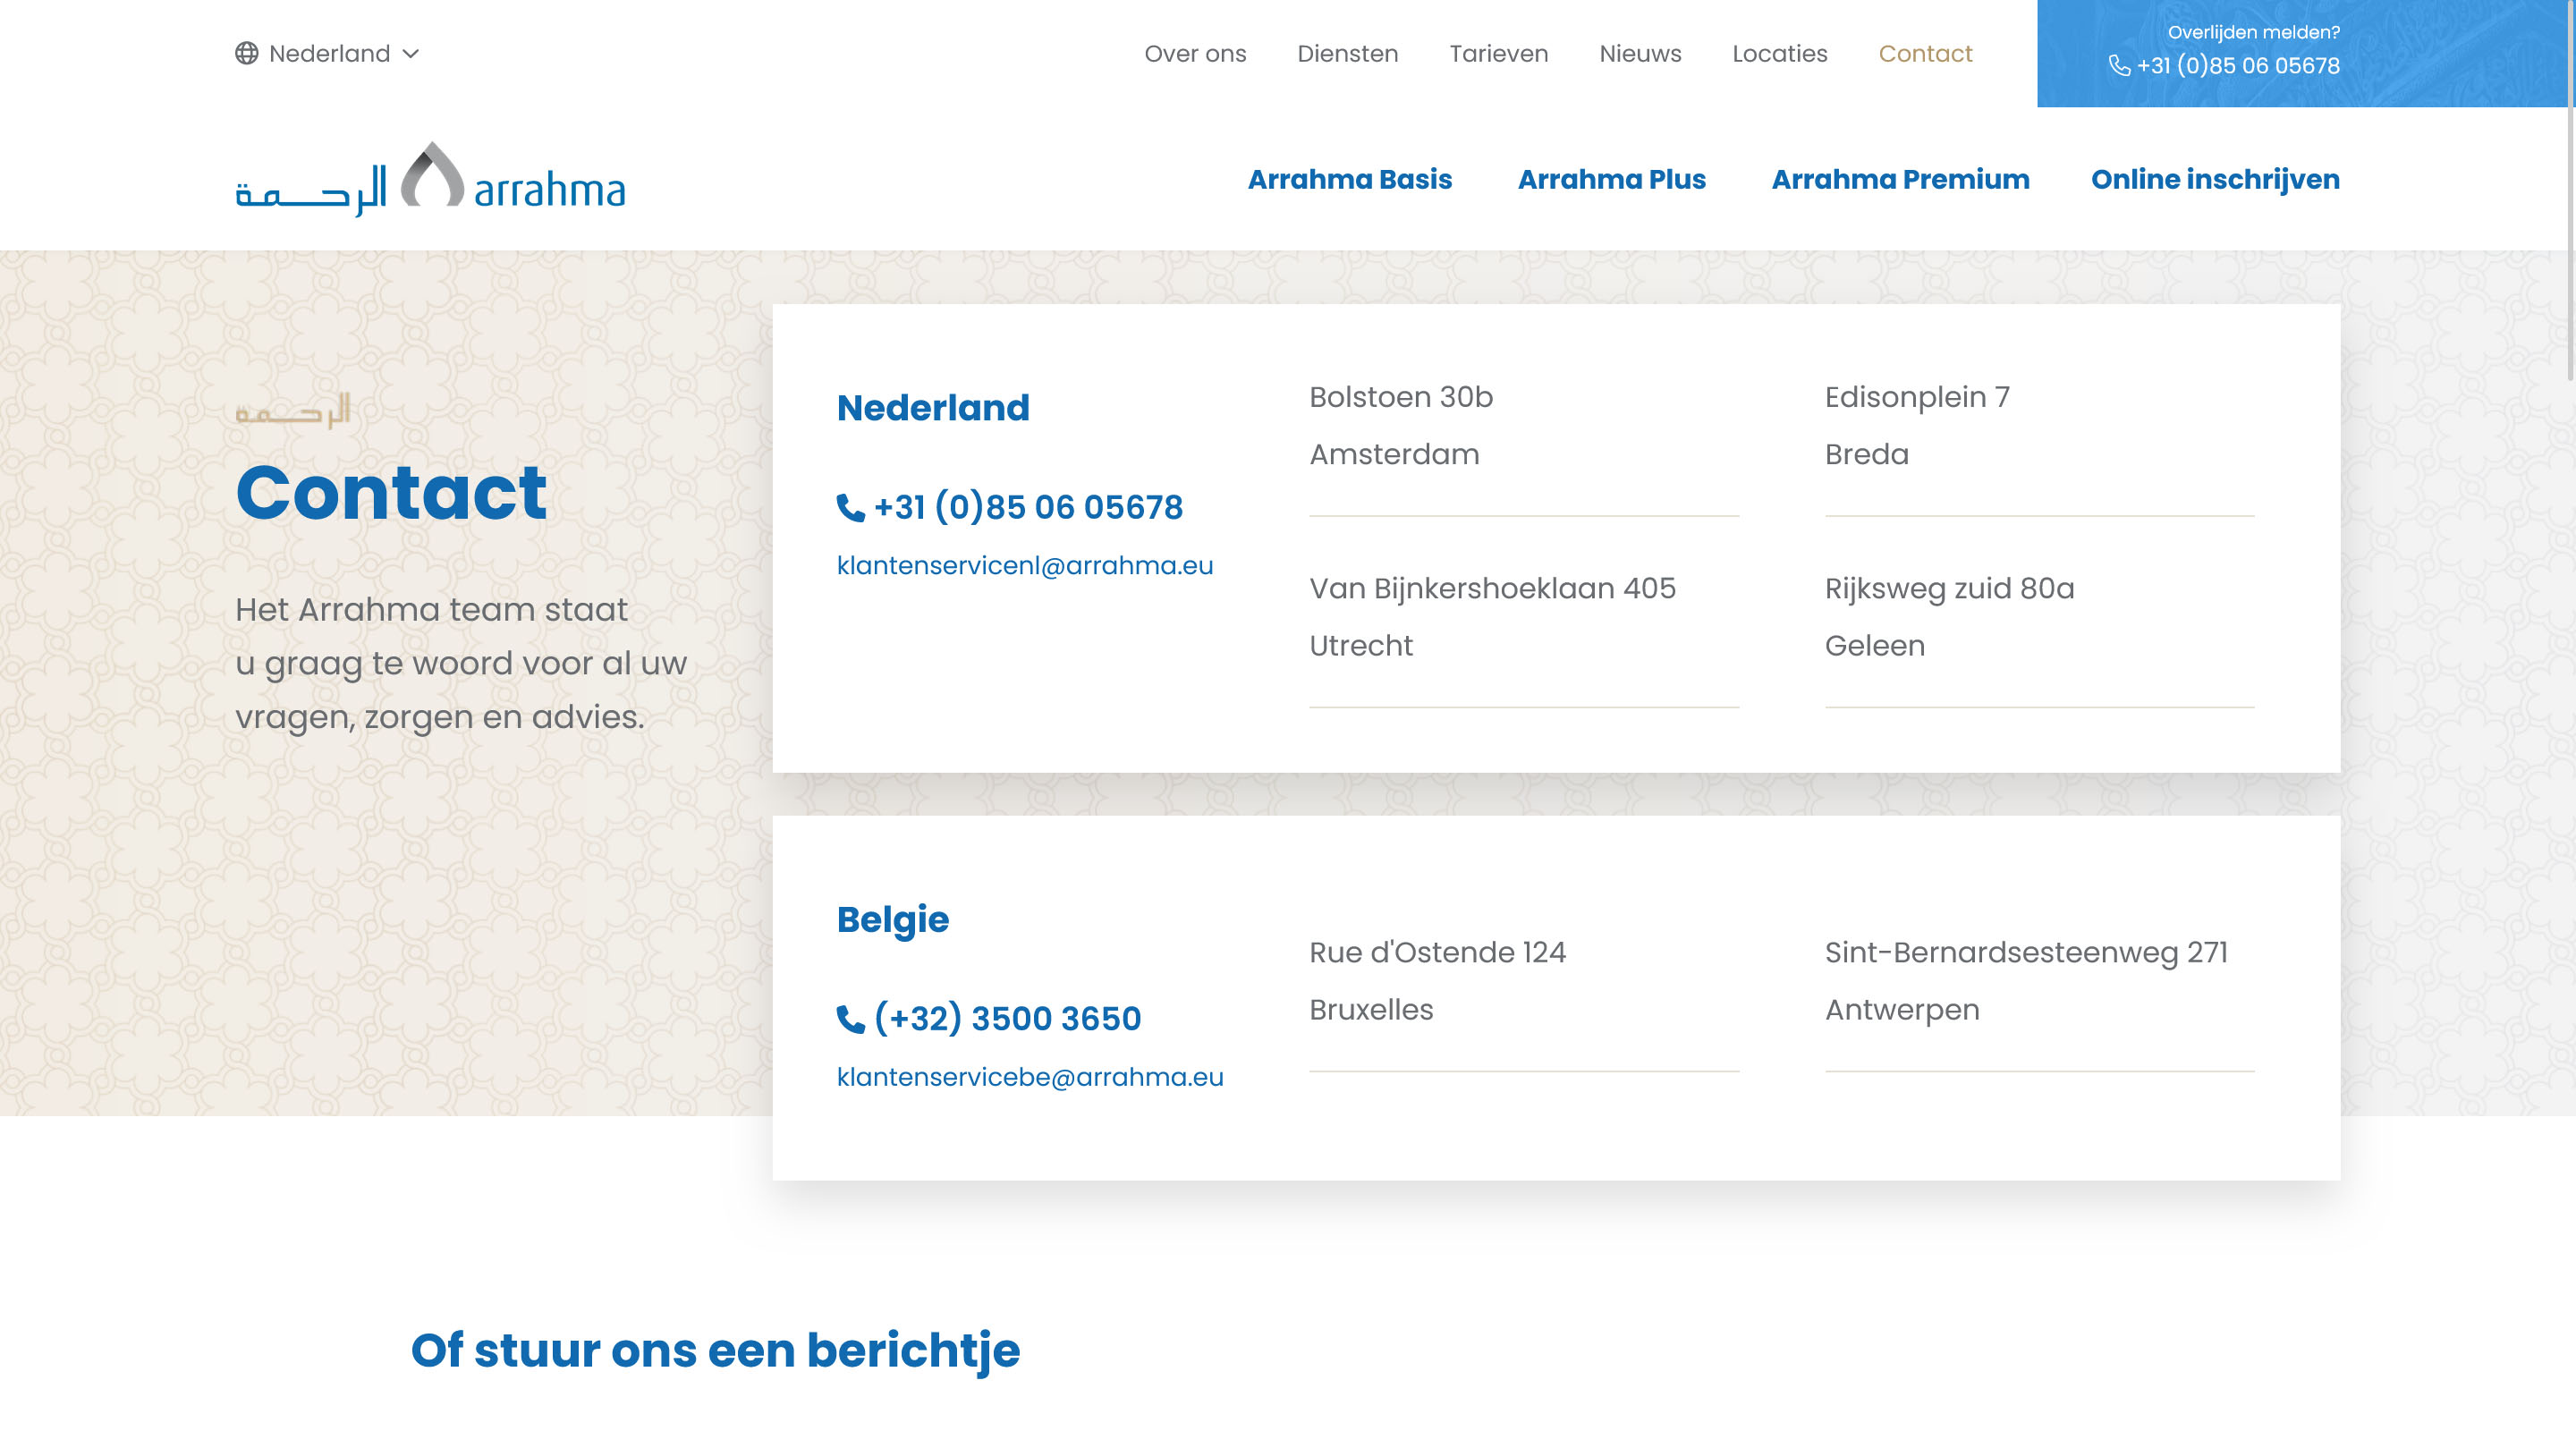The height and width of the screenshot is (1431, 2576).
Task: Select the Contact menu item
Action: 1925,54
